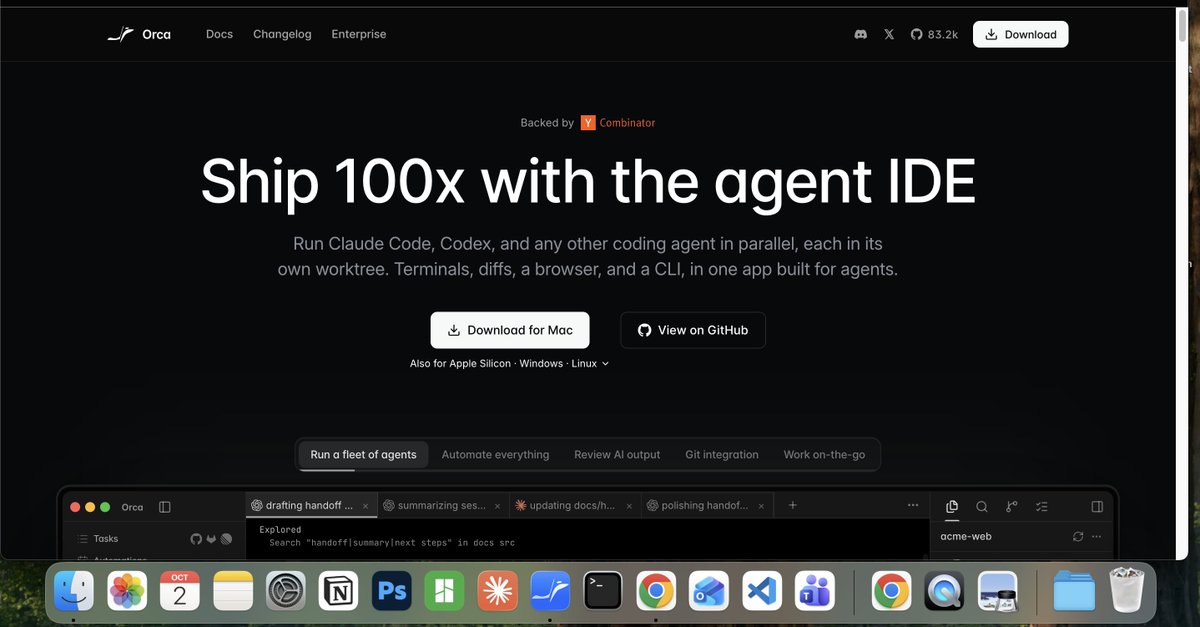Click the GitHub icon beside Tasks
This screenshot has height=627, width=1200.
[x=196, y=539]
